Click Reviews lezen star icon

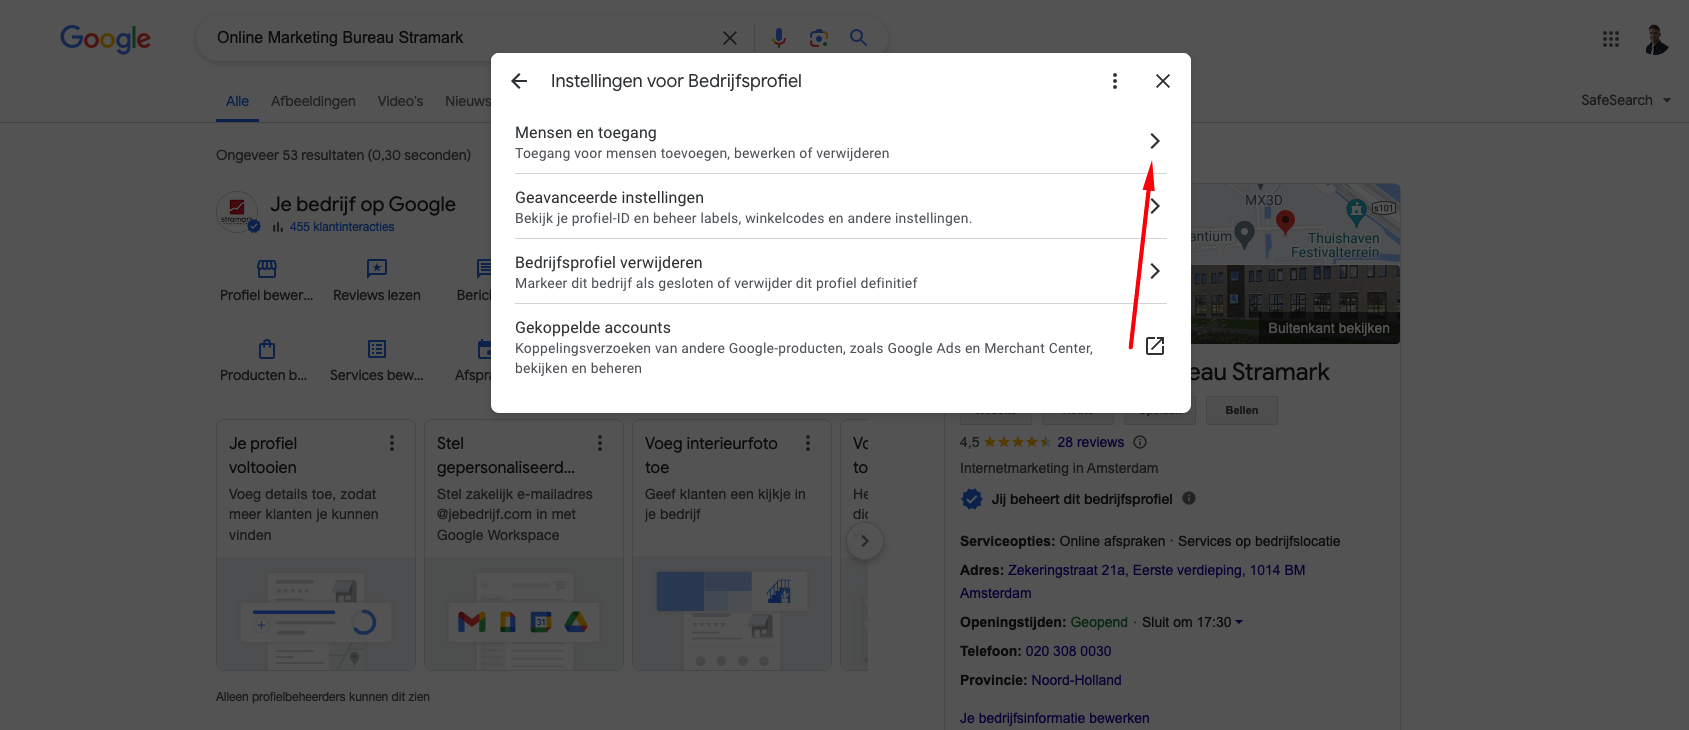coord(377,269)
